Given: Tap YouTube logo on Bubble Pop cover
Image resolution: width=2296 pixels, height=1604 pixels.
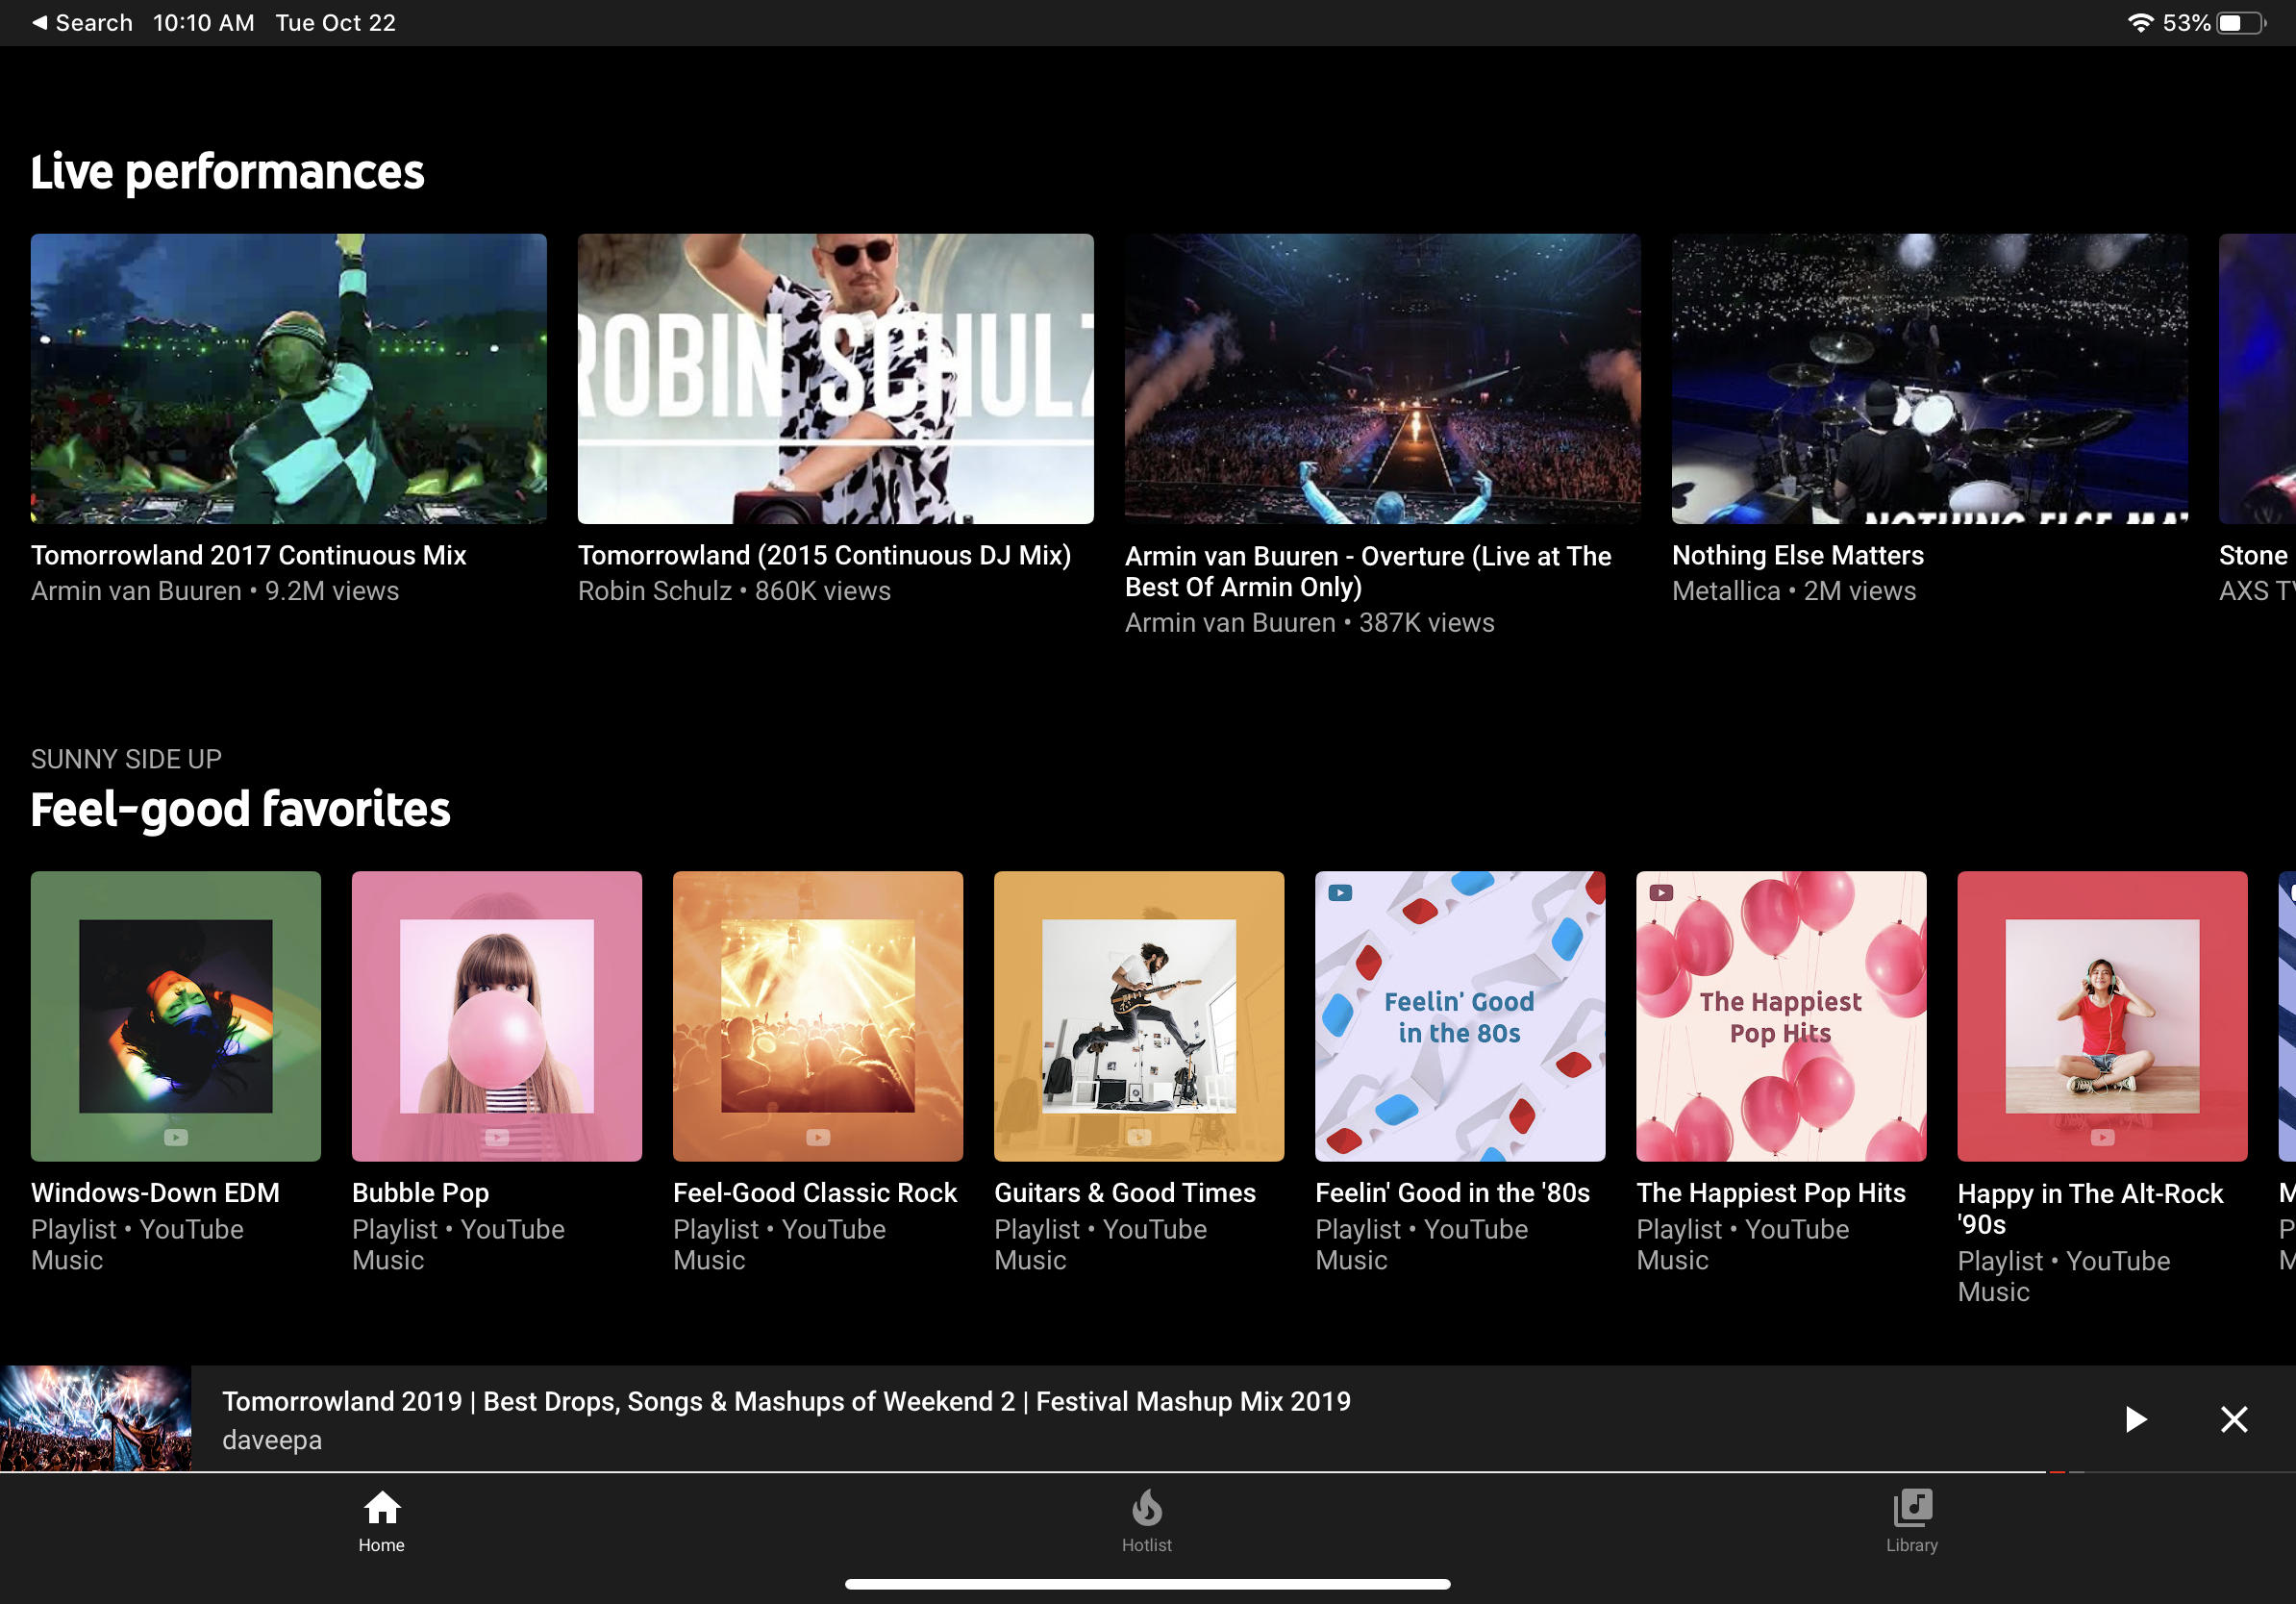Looking at the screenshot, I should point(497,1137).
